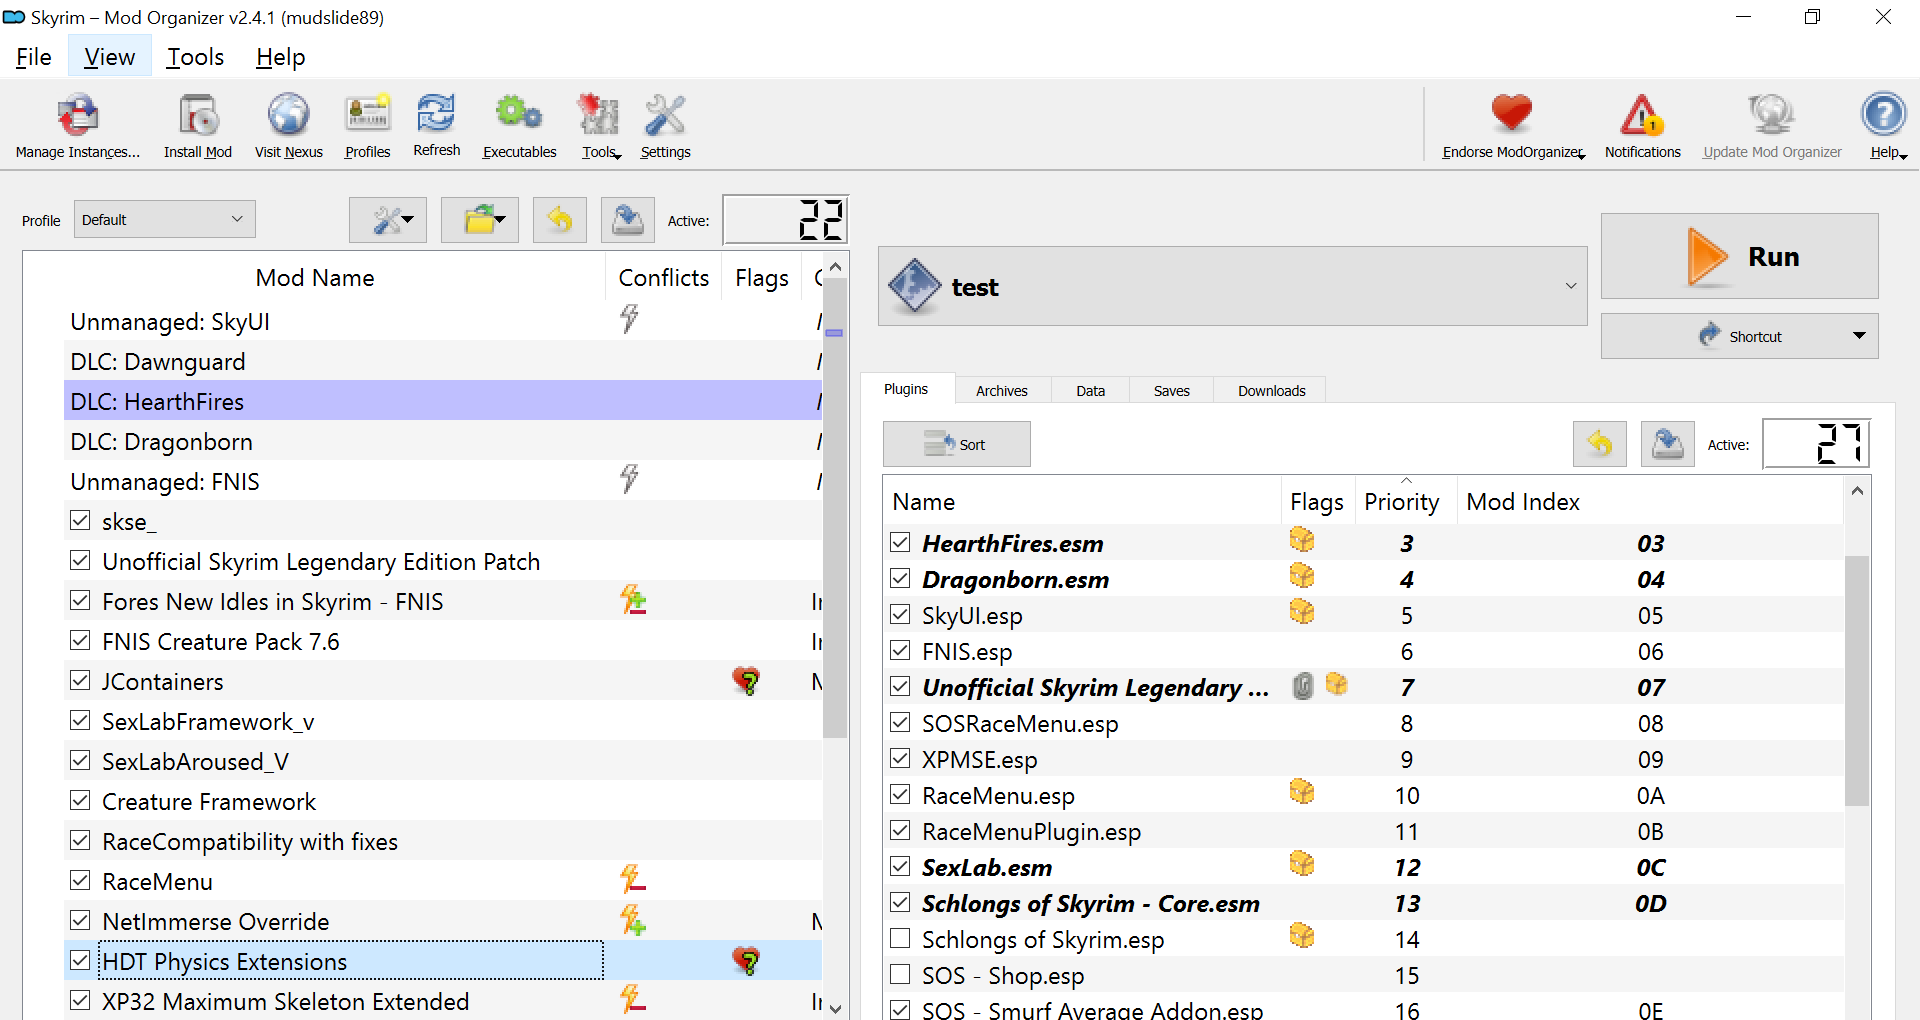Sort plugins by Mod Index header
This screenshot has height=1020, width=1920.
point(1648,502)
